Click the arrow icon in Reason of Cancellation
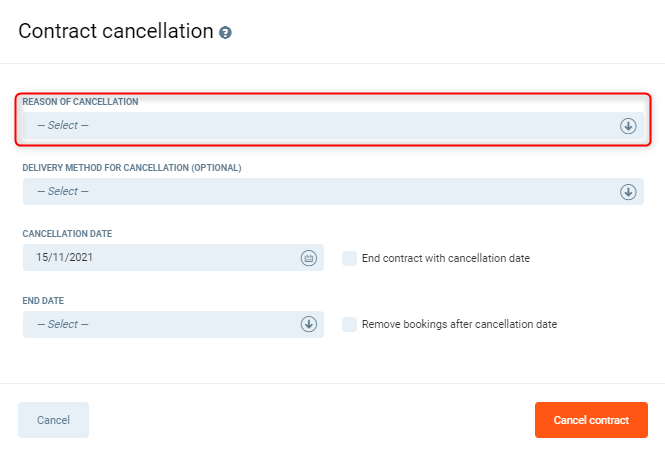The image size is (665, 456). 628,126
